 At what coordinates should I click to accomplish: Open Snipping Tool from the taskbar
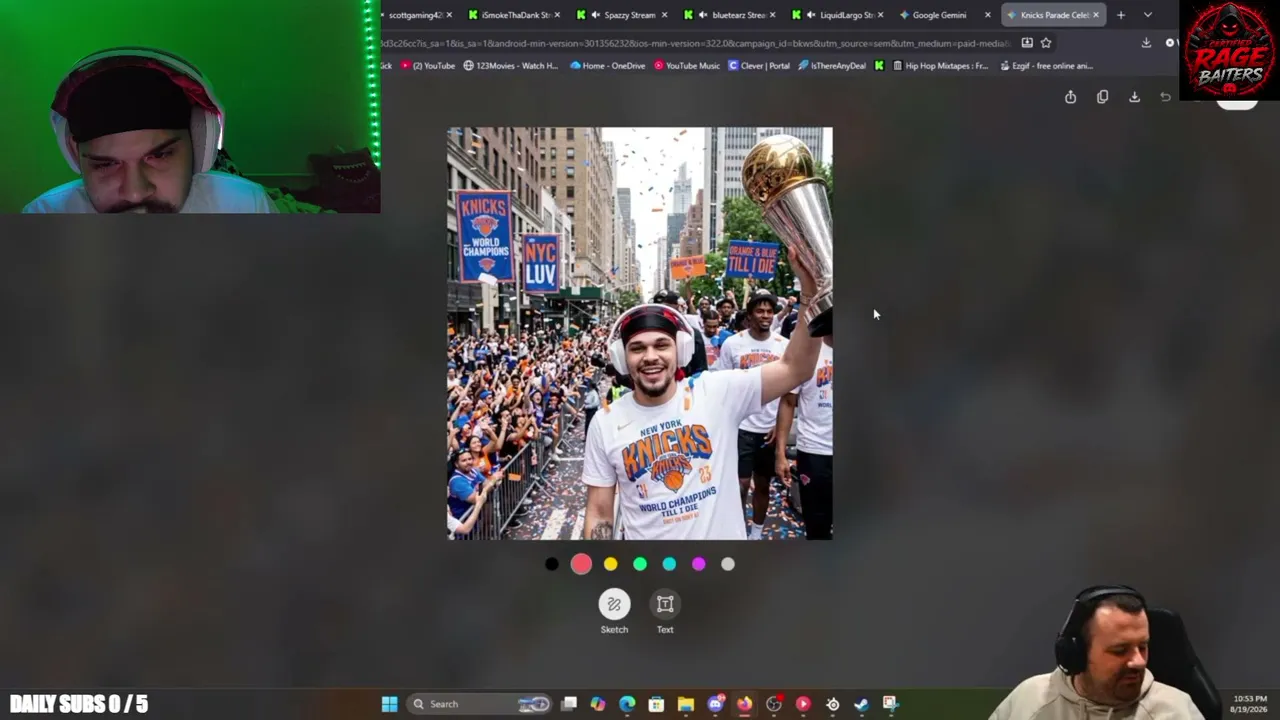point(890,704)
